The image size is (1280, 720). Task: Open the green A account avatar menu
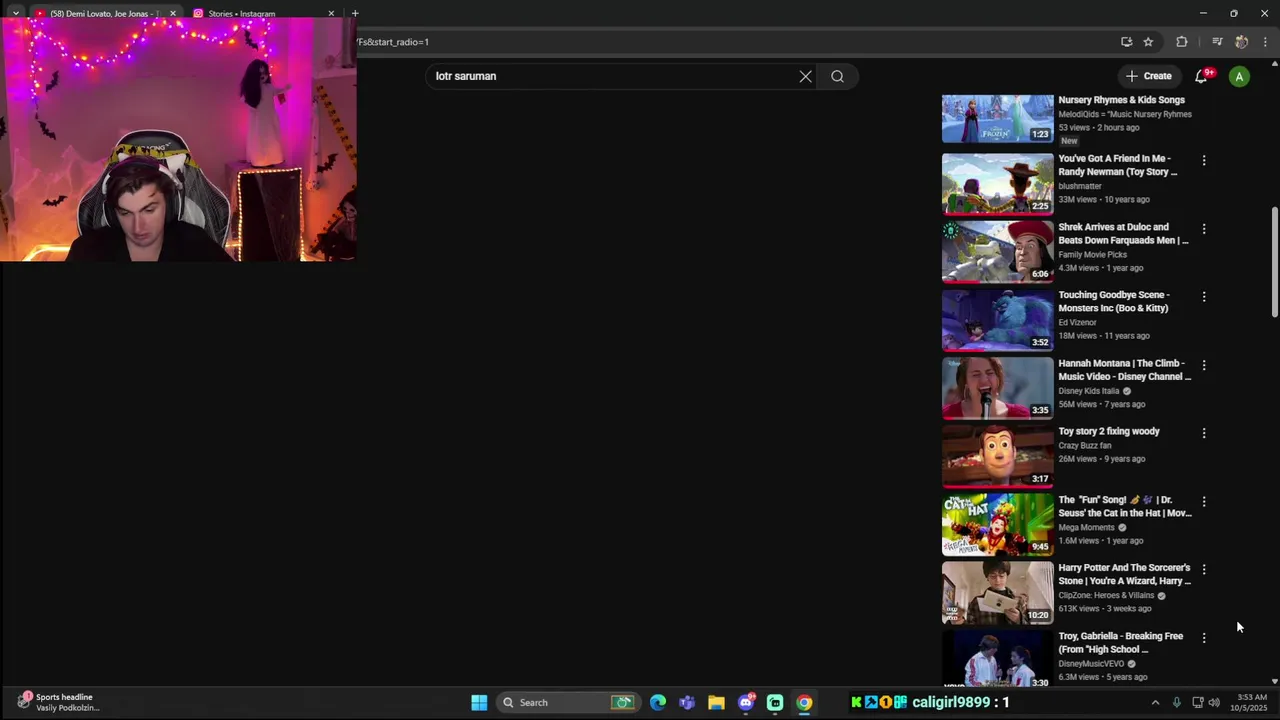1239,76
